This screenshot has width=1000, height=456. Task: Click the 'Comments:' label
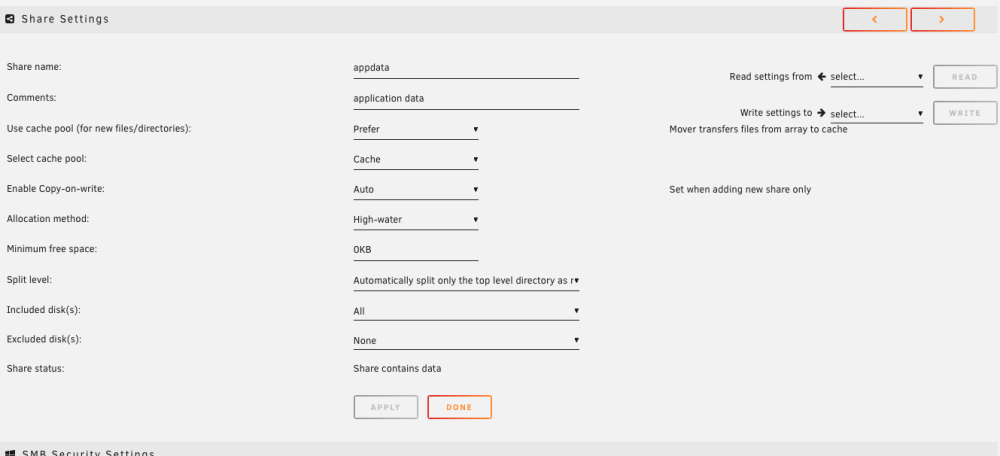(31, 98)
